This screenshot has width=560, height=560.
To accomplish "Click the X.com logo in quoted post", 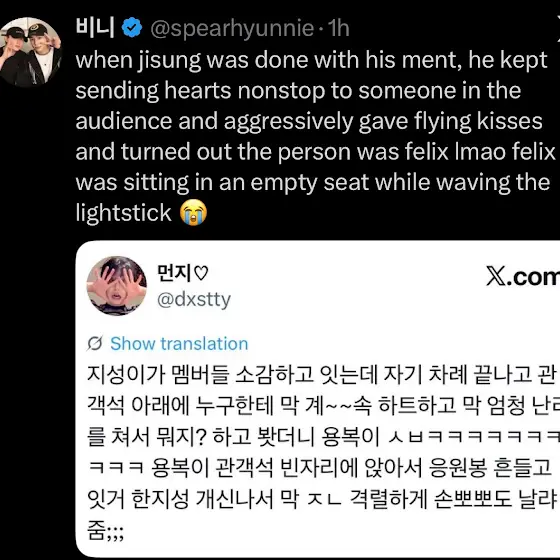I will [523, 277].
